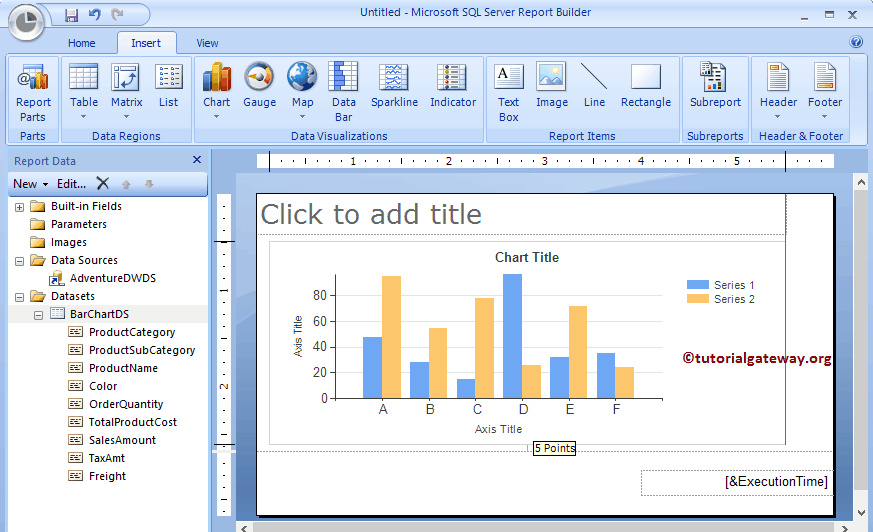The height and width of the screenshot is (532, 873).
Task: Click the Series 1 blue legend swatch
Action: [698, 285]
